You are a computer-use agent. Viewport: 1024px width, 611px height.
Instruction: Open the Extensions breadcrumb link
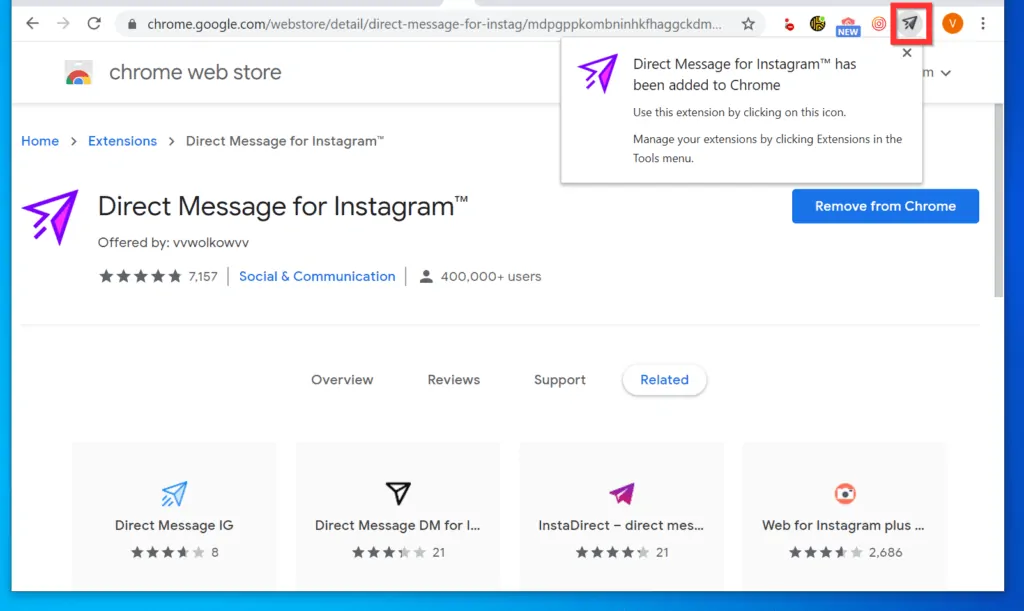(122, 141)
